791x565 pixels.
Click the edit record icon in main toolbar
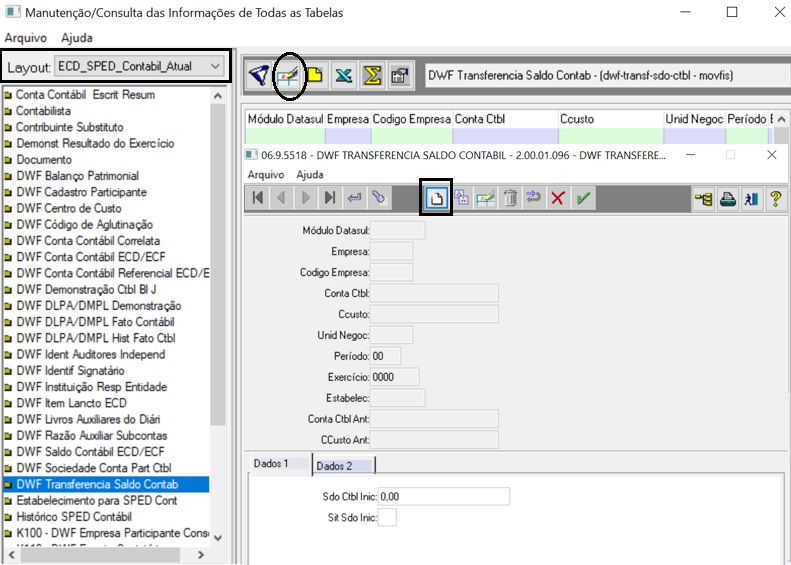[x=289, y=76]
